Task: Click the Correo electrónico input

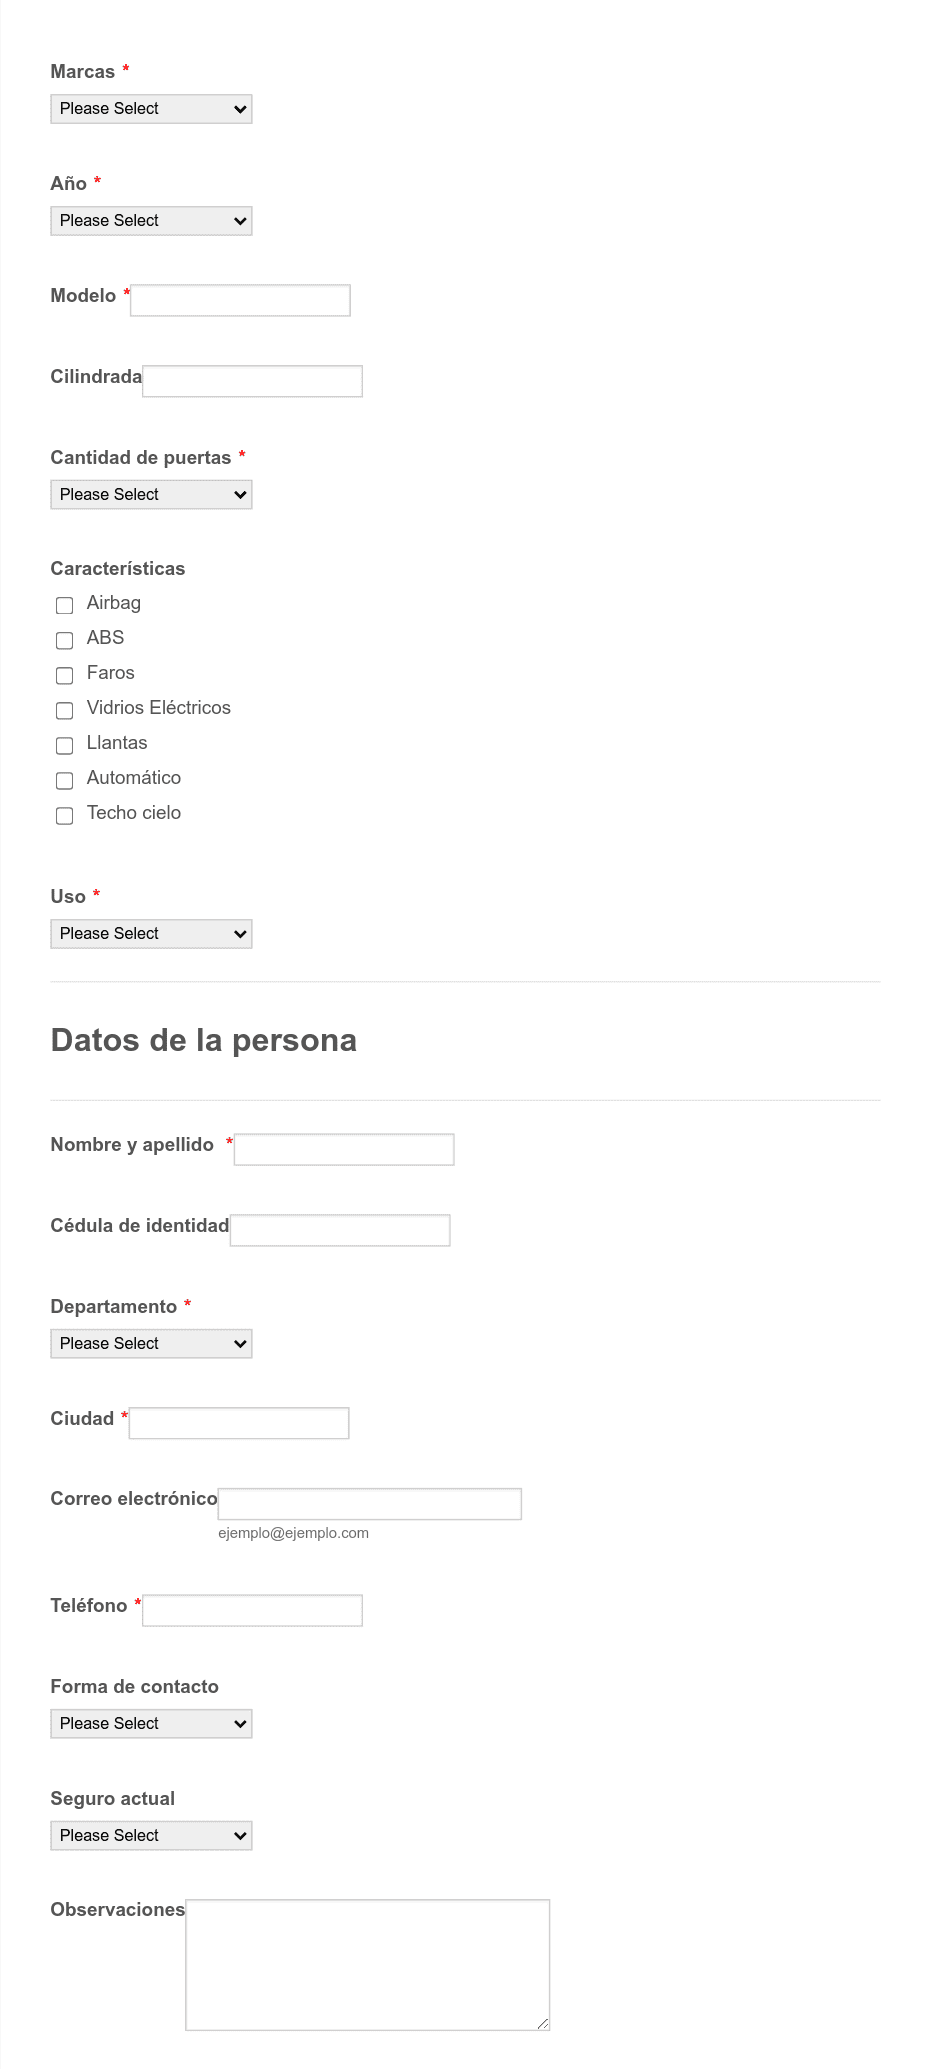Action: tap(370, 1504)
